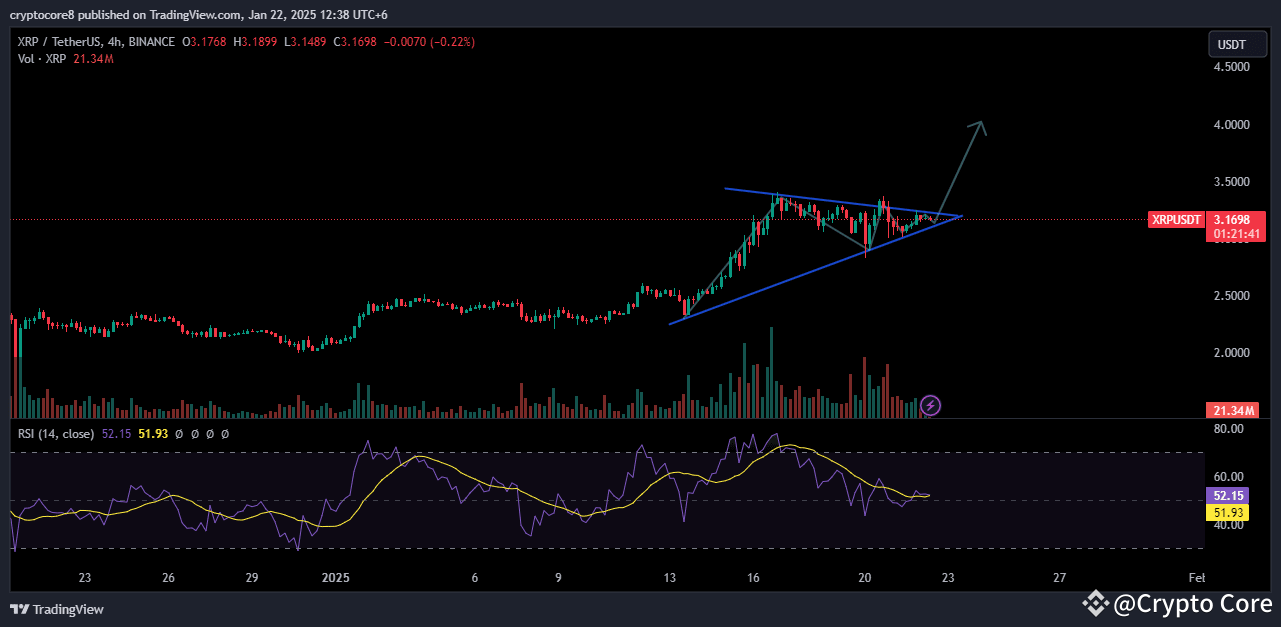Click the 29 date label on time axis
Viewport: 1281px width, 627px height.
252,578
